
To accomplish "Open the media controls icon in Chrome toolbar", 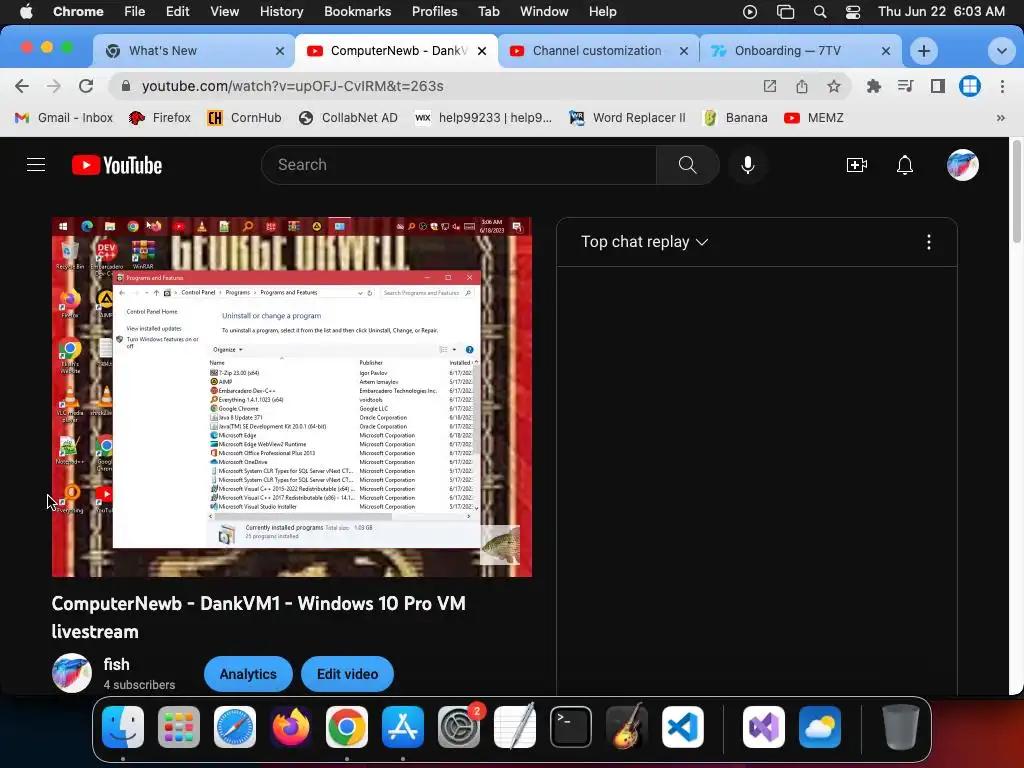I will (906, 86).
